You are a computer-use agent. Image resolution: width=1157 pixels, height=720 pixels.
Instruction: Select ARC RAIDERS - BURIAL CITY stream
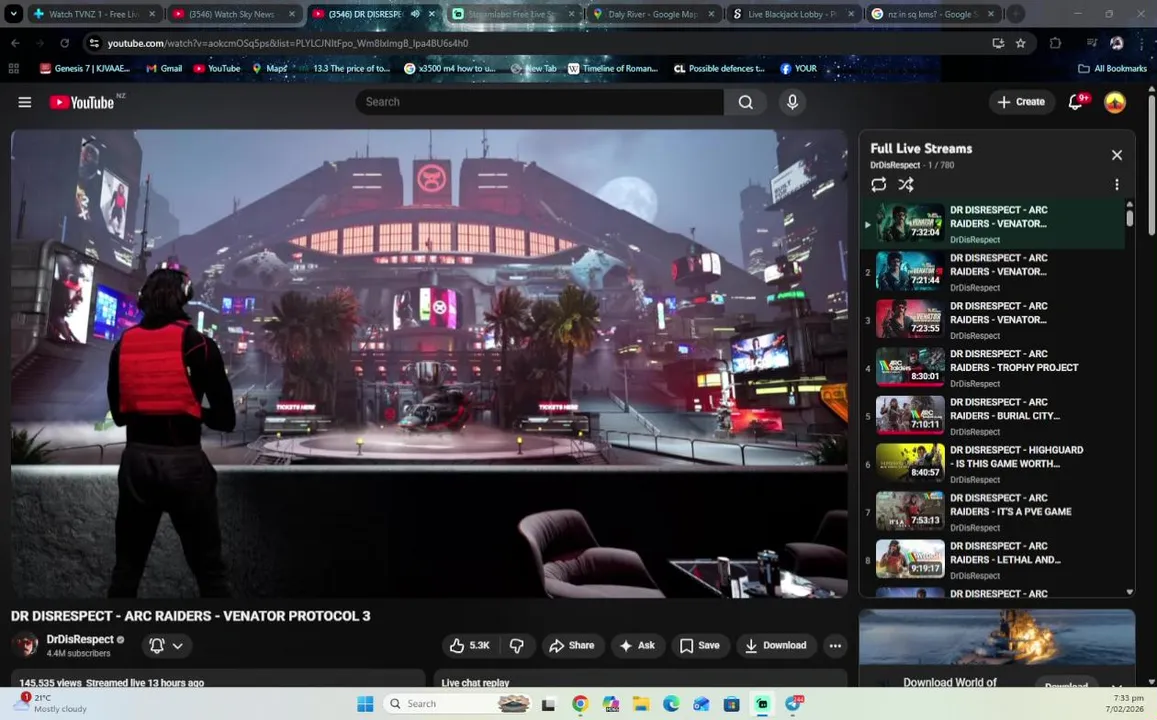[993, 416]
